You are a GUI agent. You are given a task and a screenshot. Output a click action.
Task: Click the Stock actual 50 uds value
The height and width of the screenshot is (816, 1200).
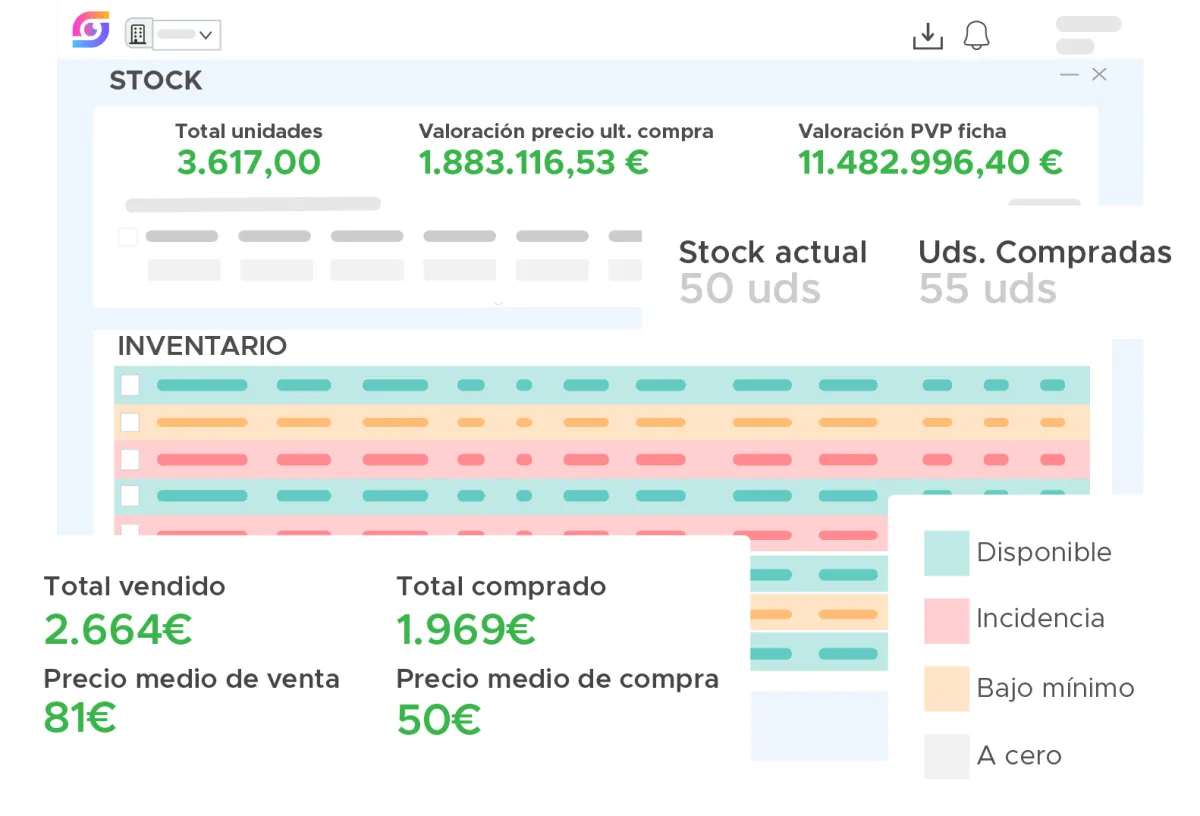[x=750, y=289]
